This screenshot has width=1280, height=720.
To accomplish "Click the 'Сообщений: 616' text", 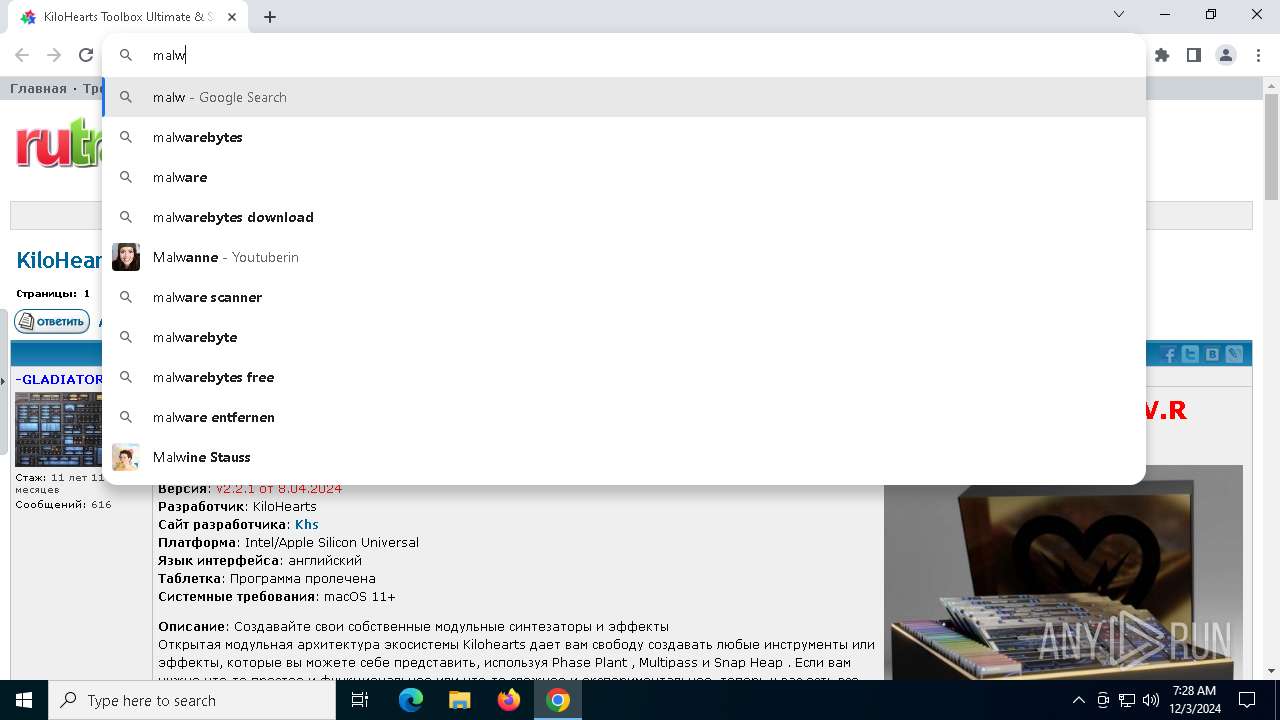I will pos(63,505).
